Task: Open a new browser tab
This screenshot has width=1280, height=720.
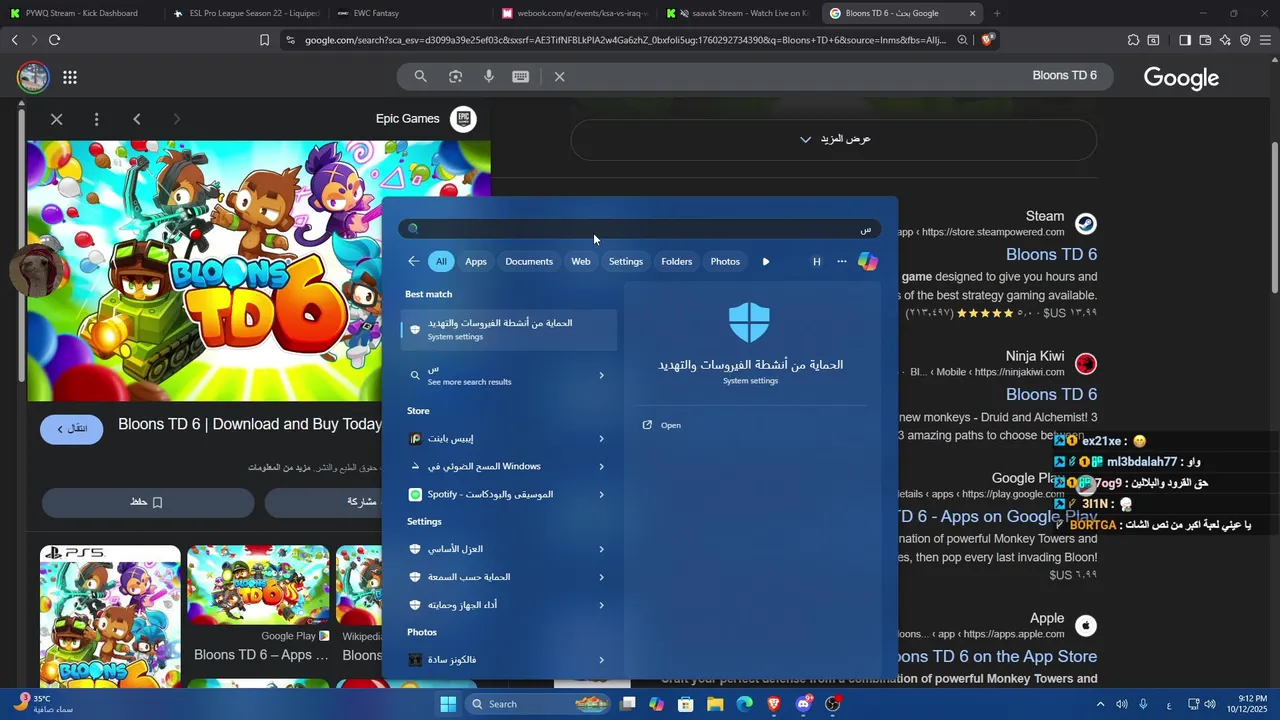Action: [x=997, y=13]
